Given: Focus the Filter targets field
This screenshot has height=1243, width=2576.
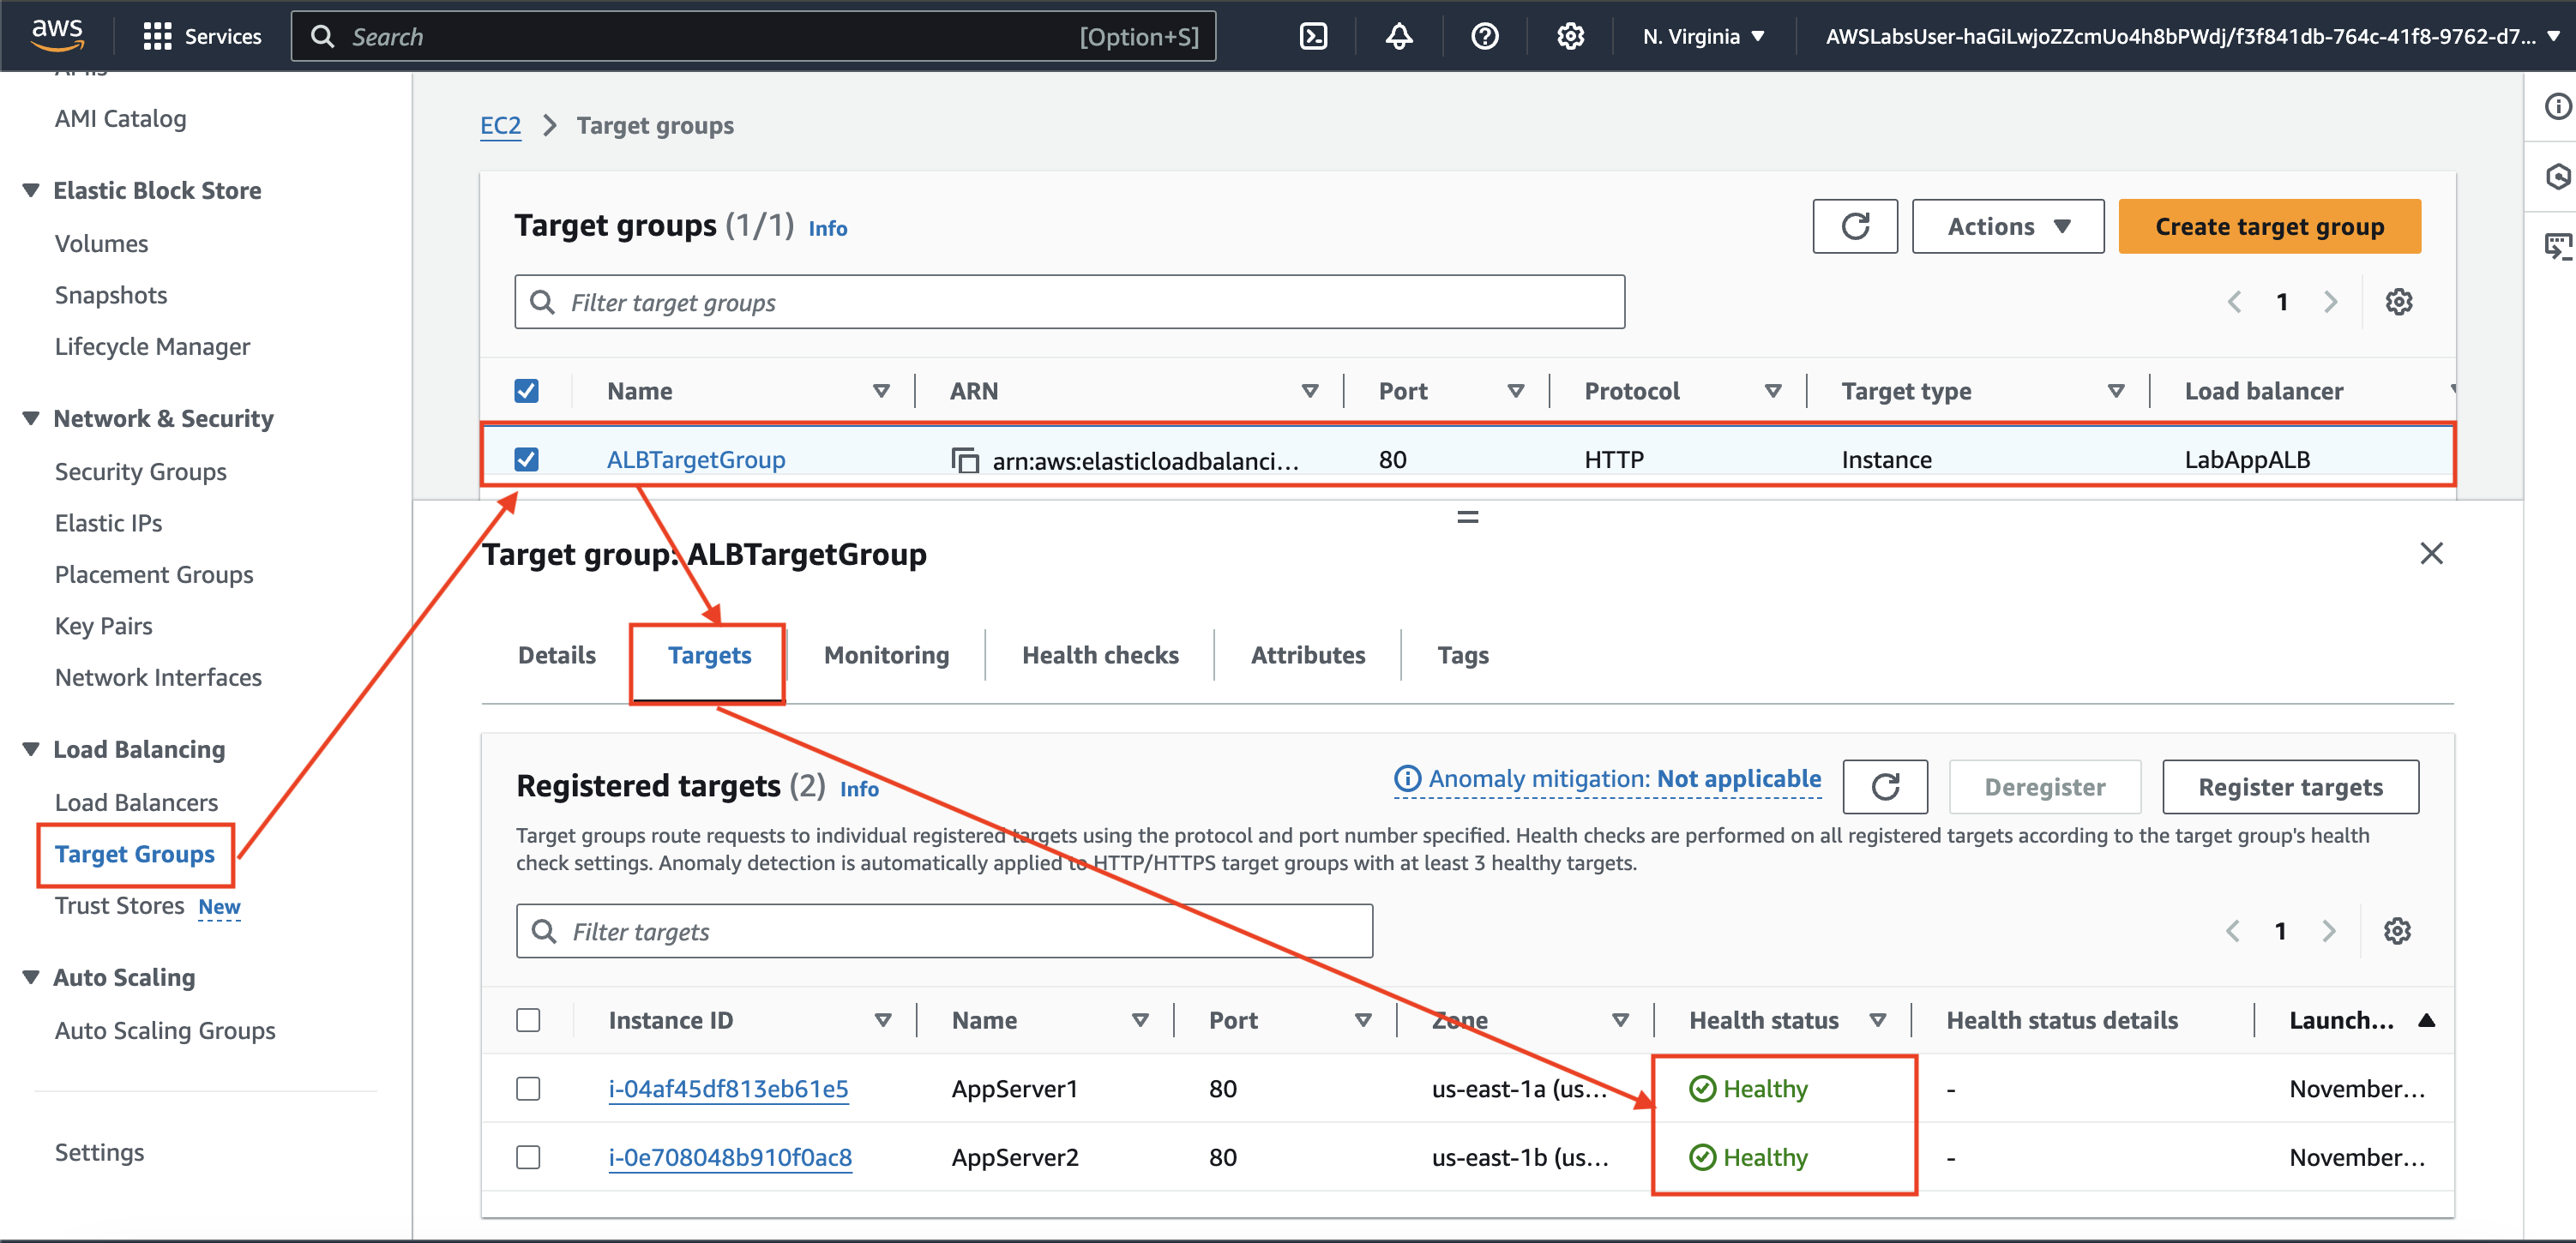Looking at the screenshot, I should click(944, 931).
